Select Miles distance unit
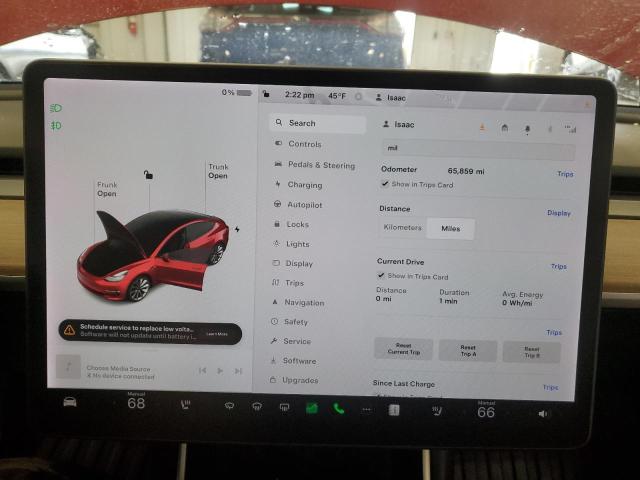Image resolution: width=640 pixels, height=480 pixels. click(451, 229)
